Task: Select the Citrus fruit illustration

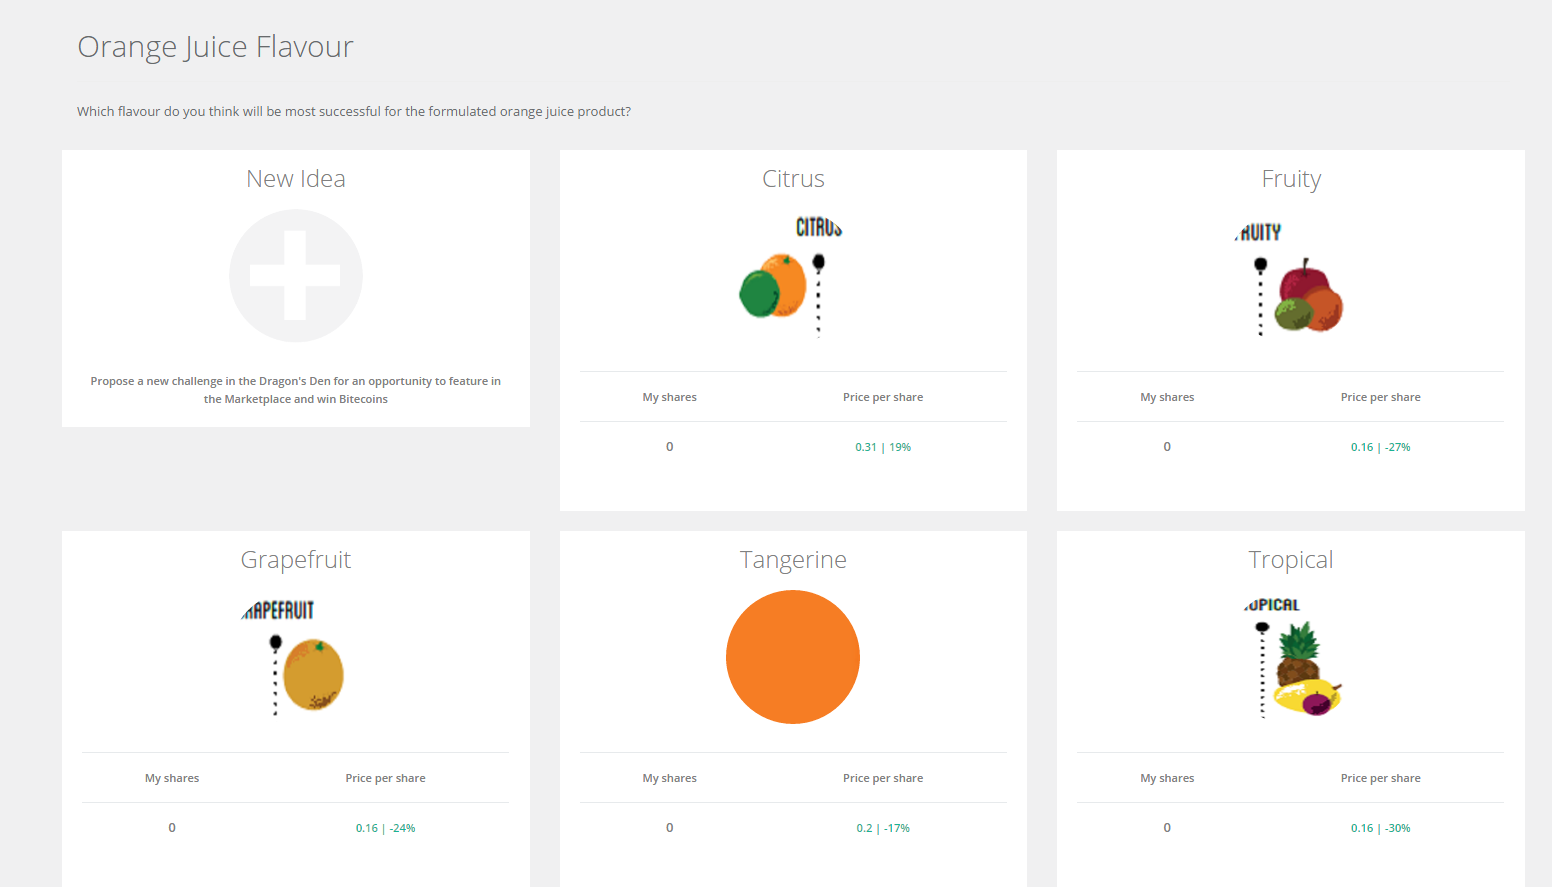Action: tap(792, 277)
